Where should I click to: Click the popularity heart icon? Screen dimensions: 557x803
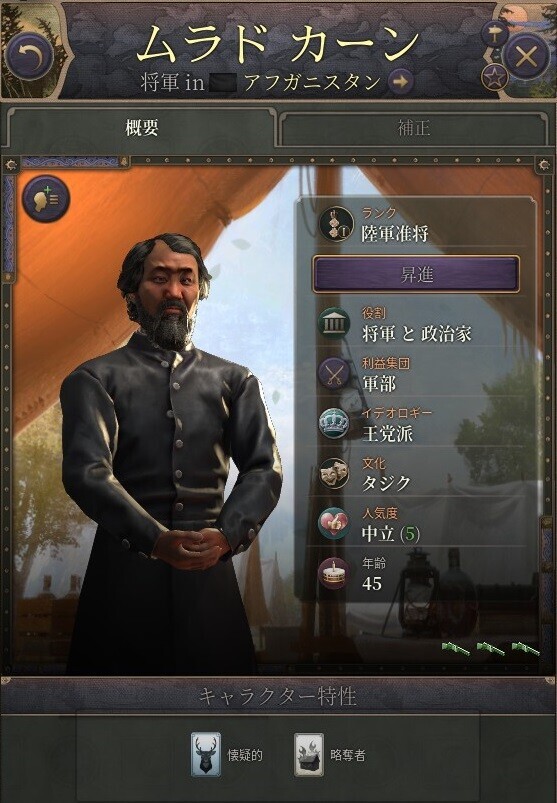click(x=334, y=523)
